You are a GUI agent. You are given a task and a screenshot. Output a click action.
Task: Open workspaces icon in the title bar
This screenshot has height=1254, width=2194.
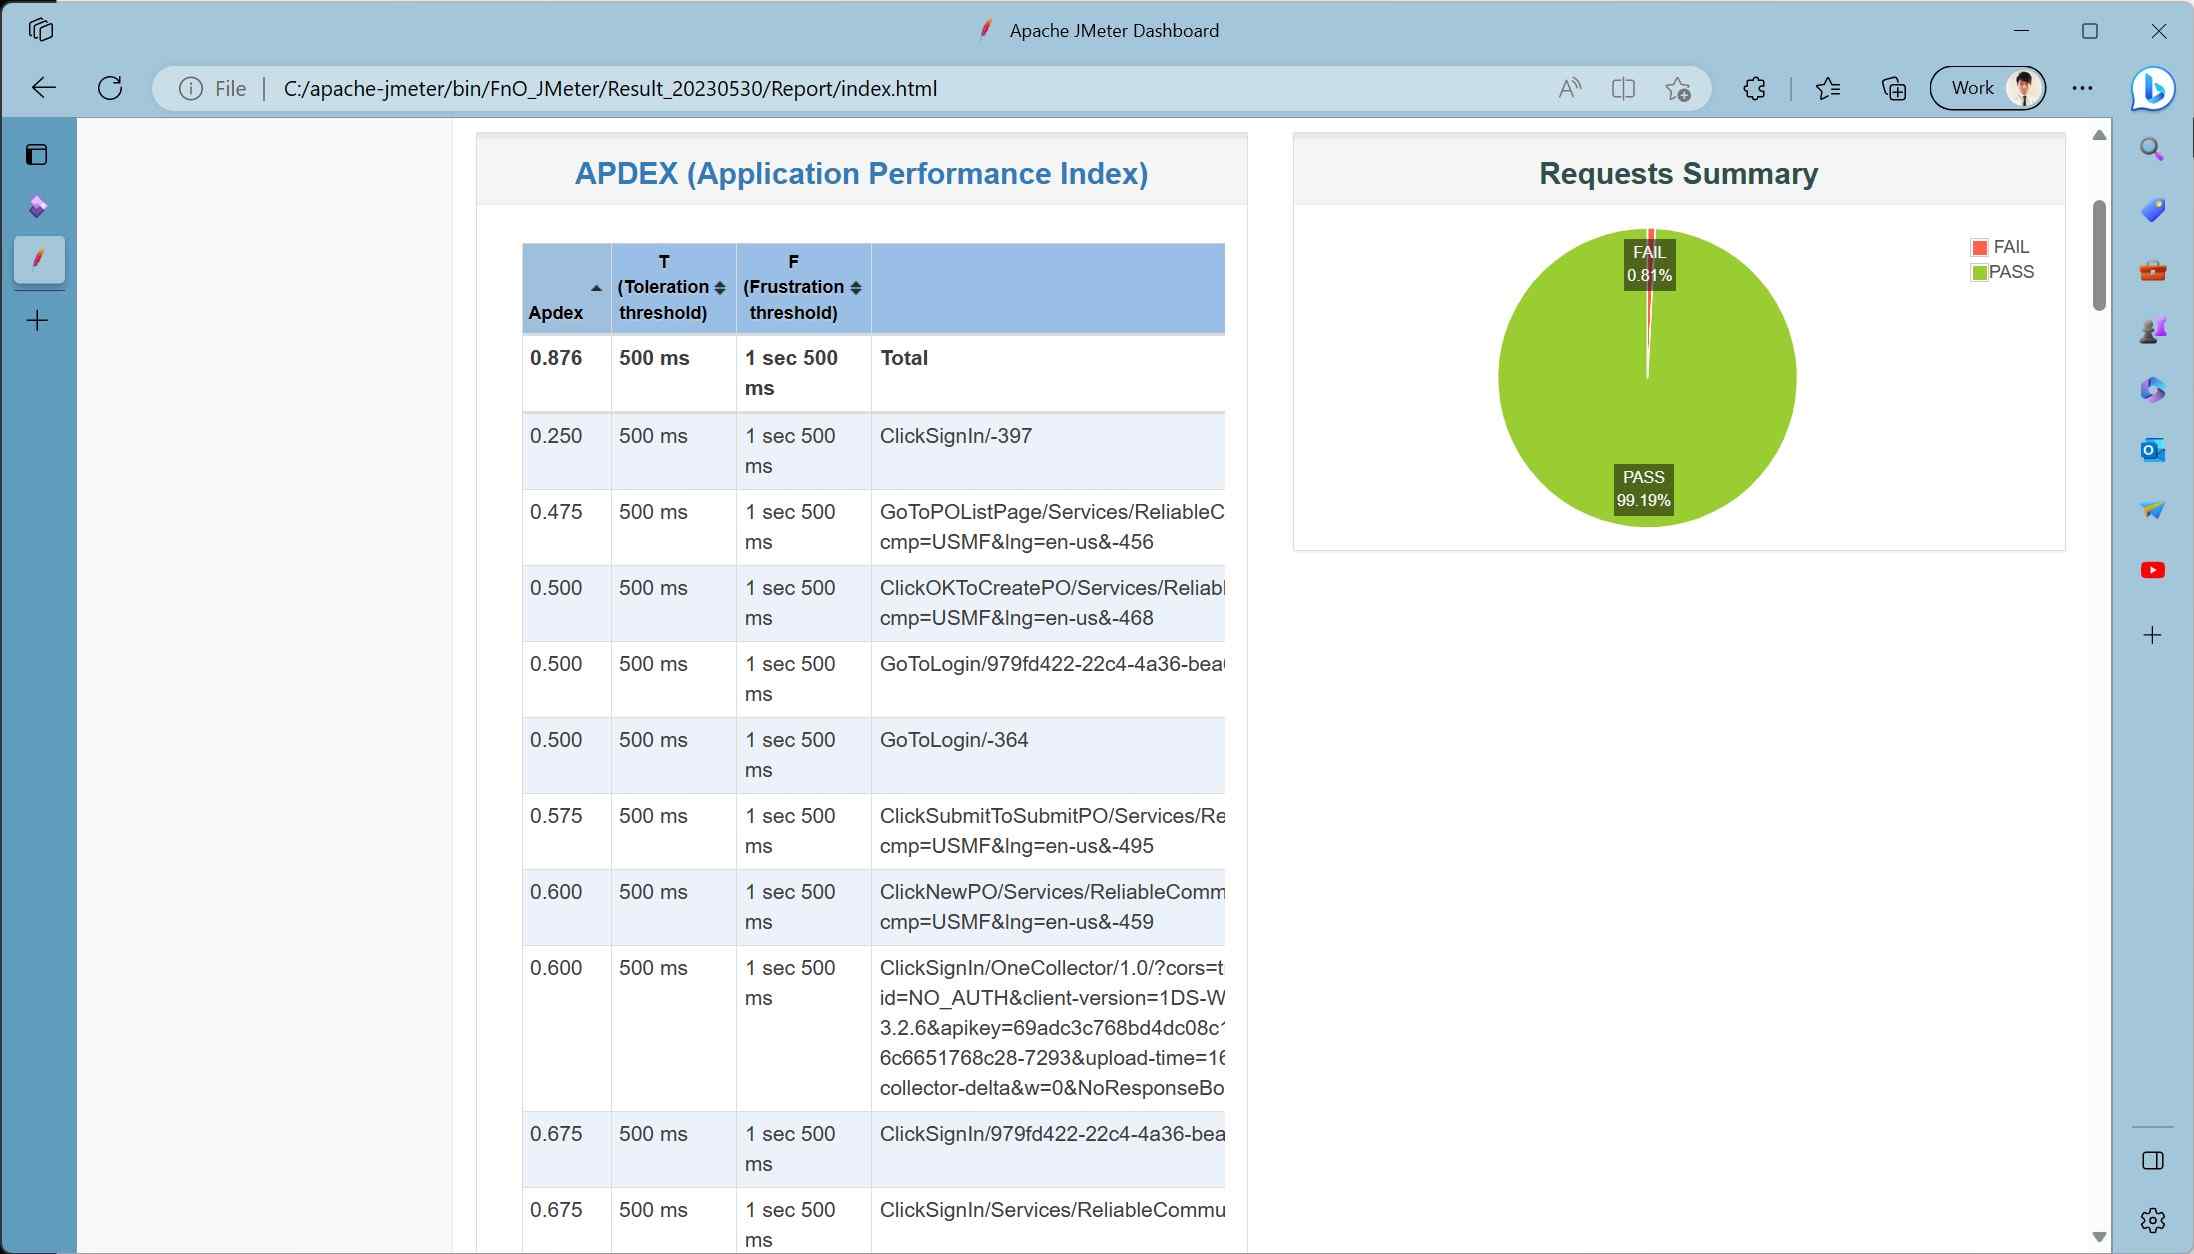pyautogui.click(x=41, y=30)
